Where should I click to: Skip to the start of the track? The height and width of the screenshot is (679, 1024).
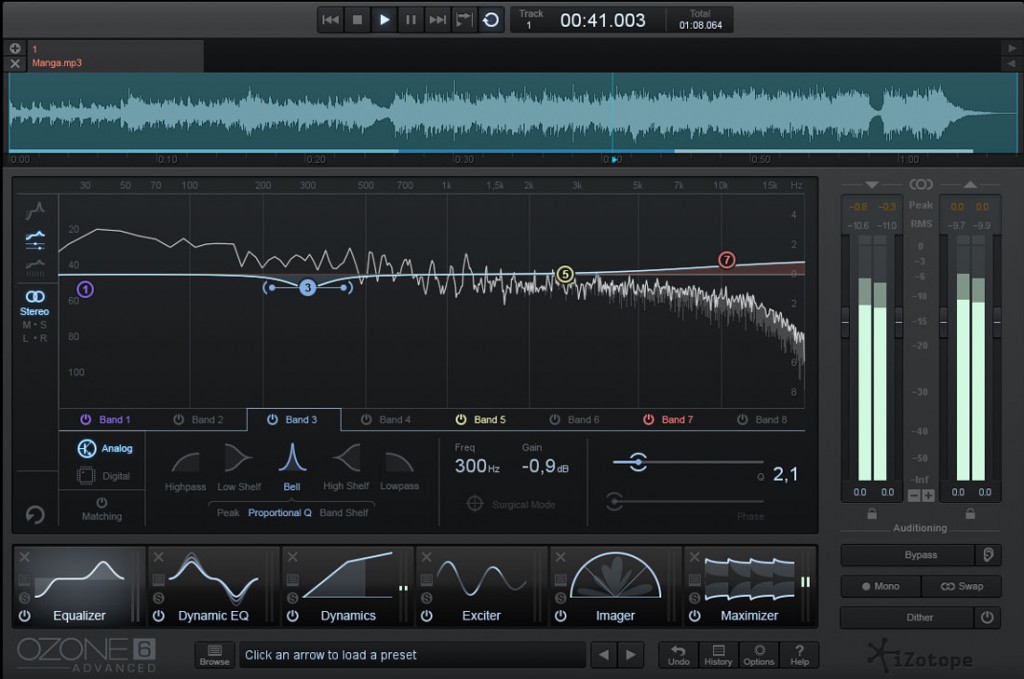[330, 20]
